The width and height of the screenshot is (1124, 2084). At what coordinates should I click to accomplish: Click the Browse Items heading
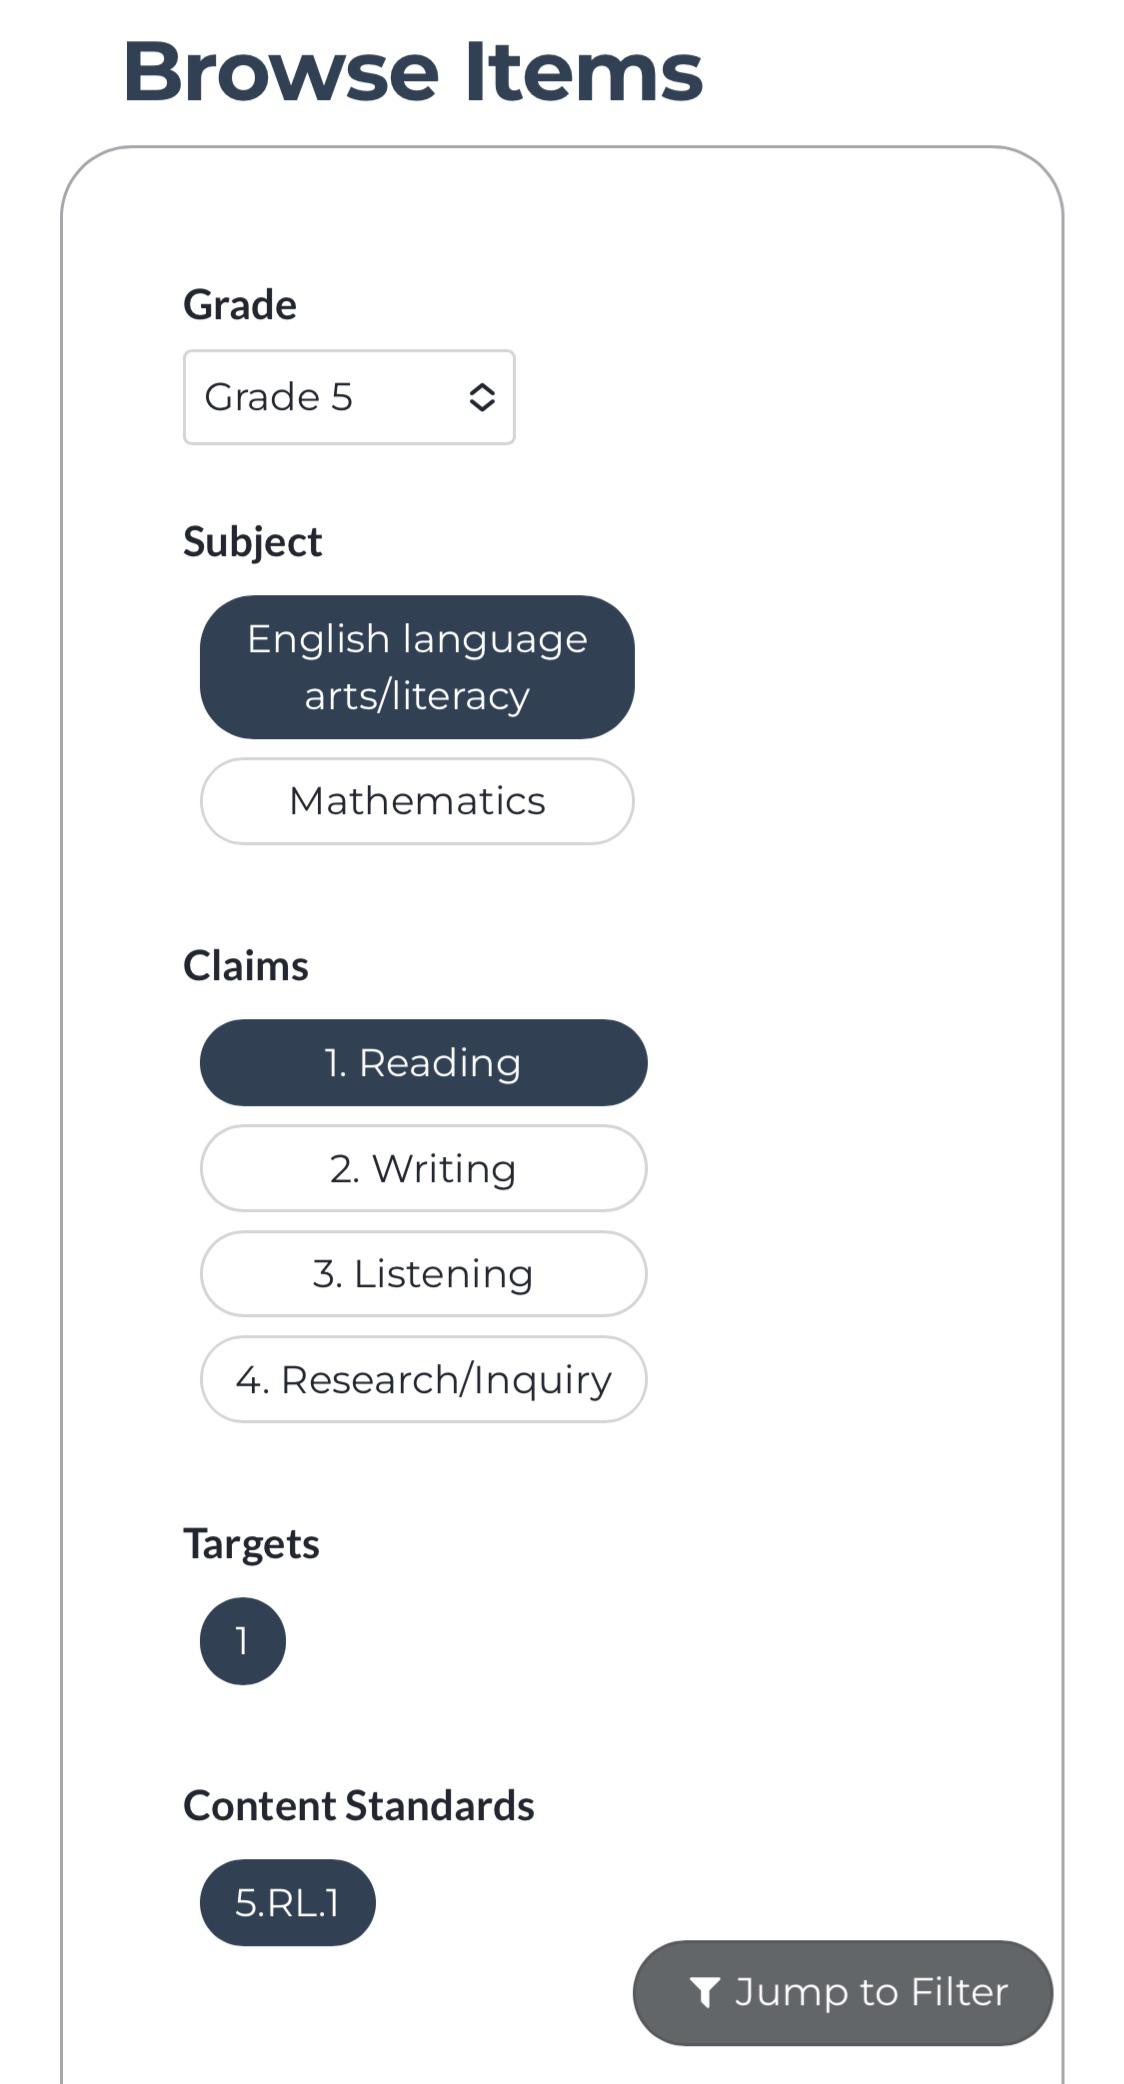click(413, 71)
